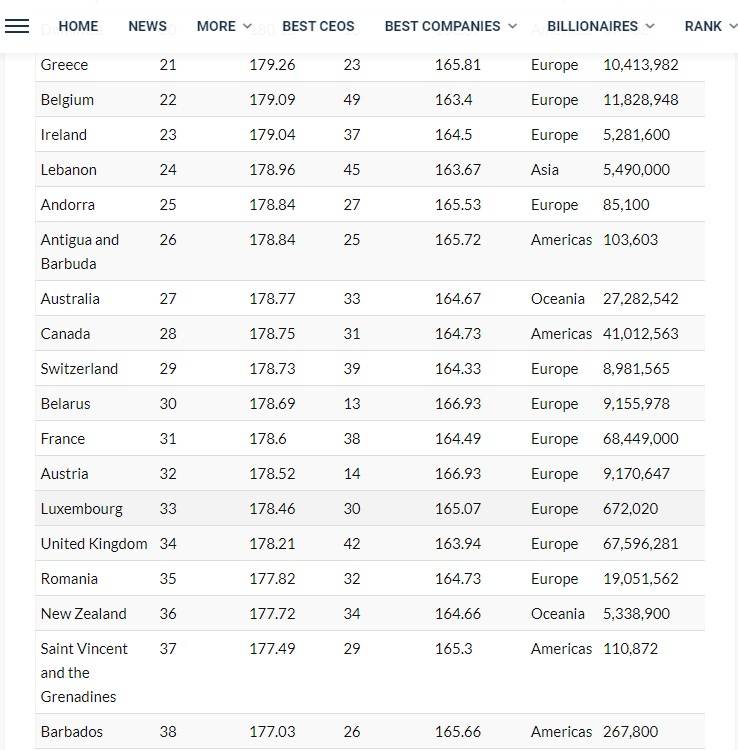Open the NEWS section
Screen dimensions: 738x750
[147, 26]
